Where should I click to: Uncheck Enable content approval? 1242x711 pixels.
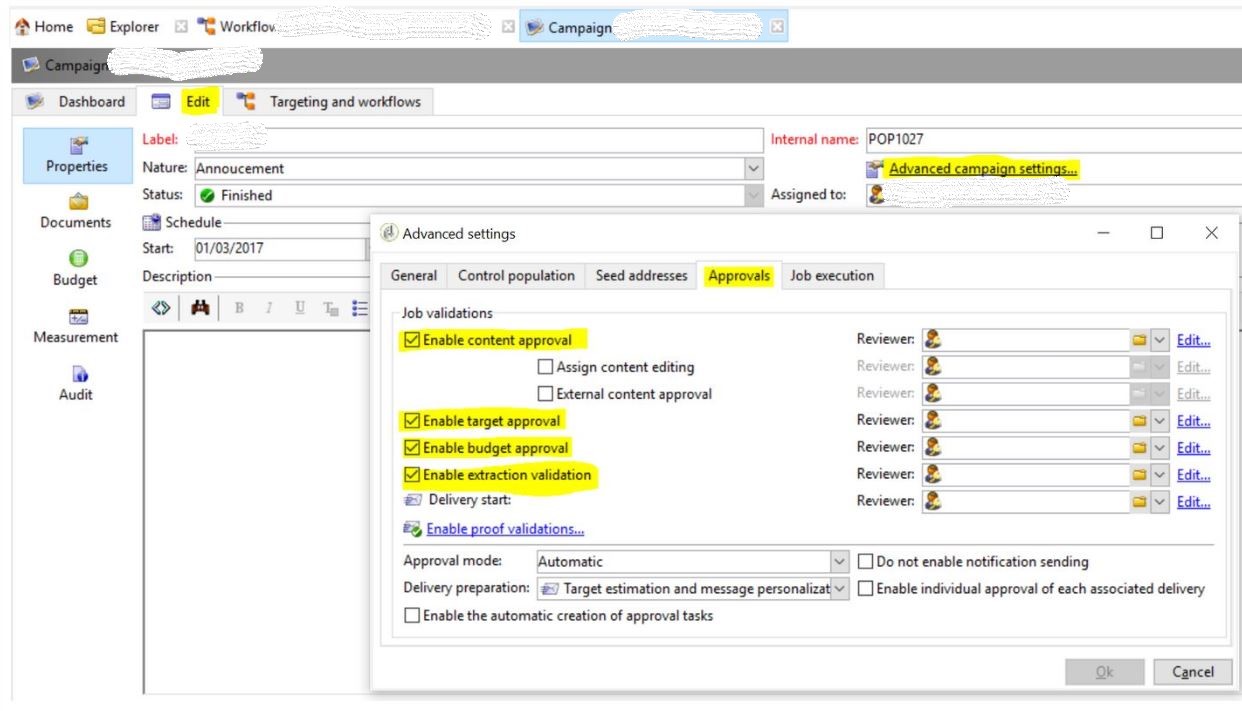click(x=412, y=341)
